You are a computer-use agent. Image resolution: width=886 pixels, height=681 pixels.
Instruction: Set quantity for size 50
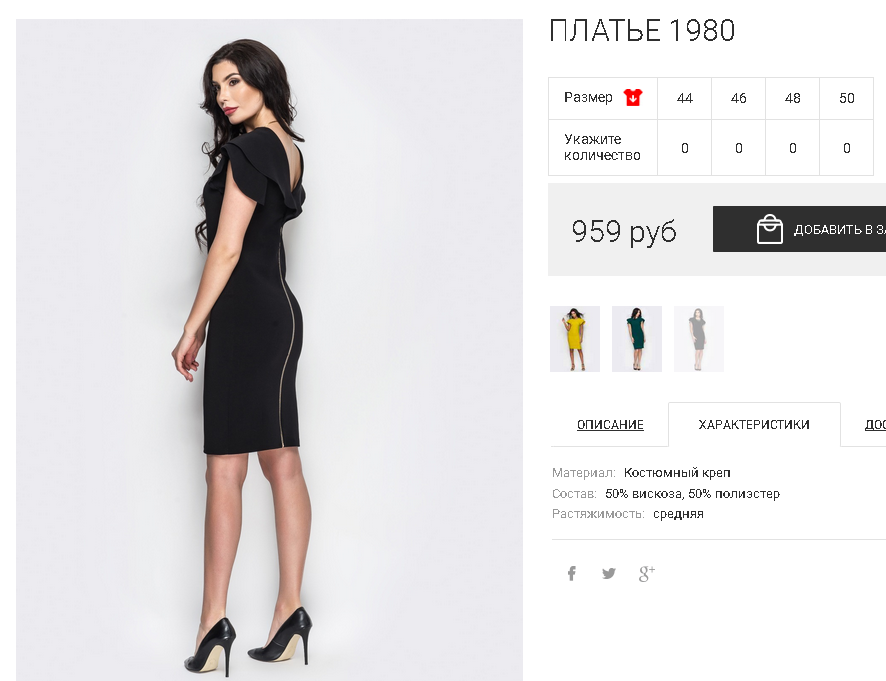click(x=846, y=148)
